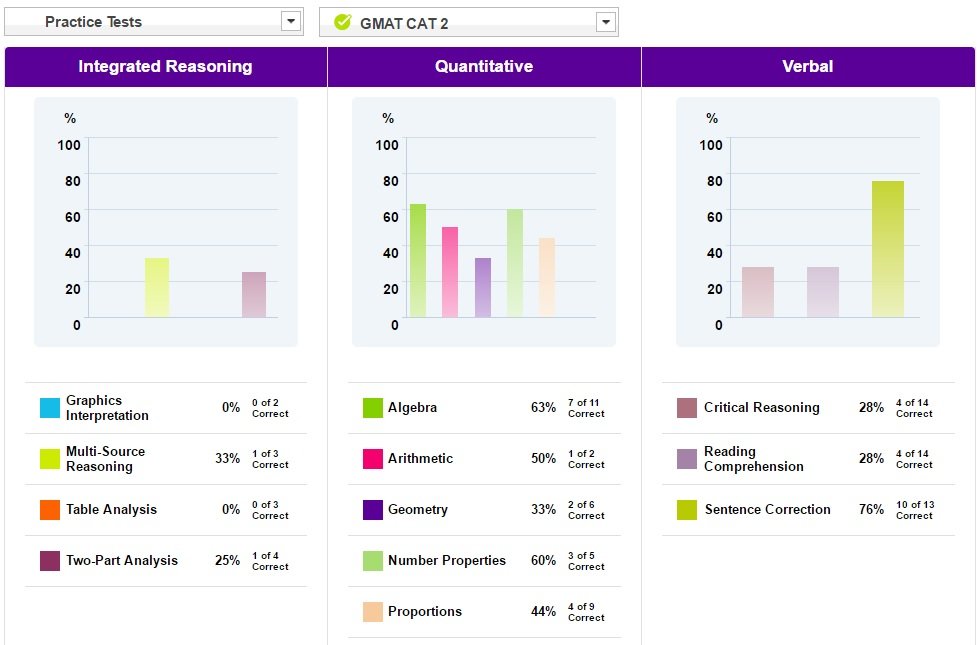Screen dimensions: 977x645
Task: Click '1 of 4 Correct' text
Action: [270, 561]
